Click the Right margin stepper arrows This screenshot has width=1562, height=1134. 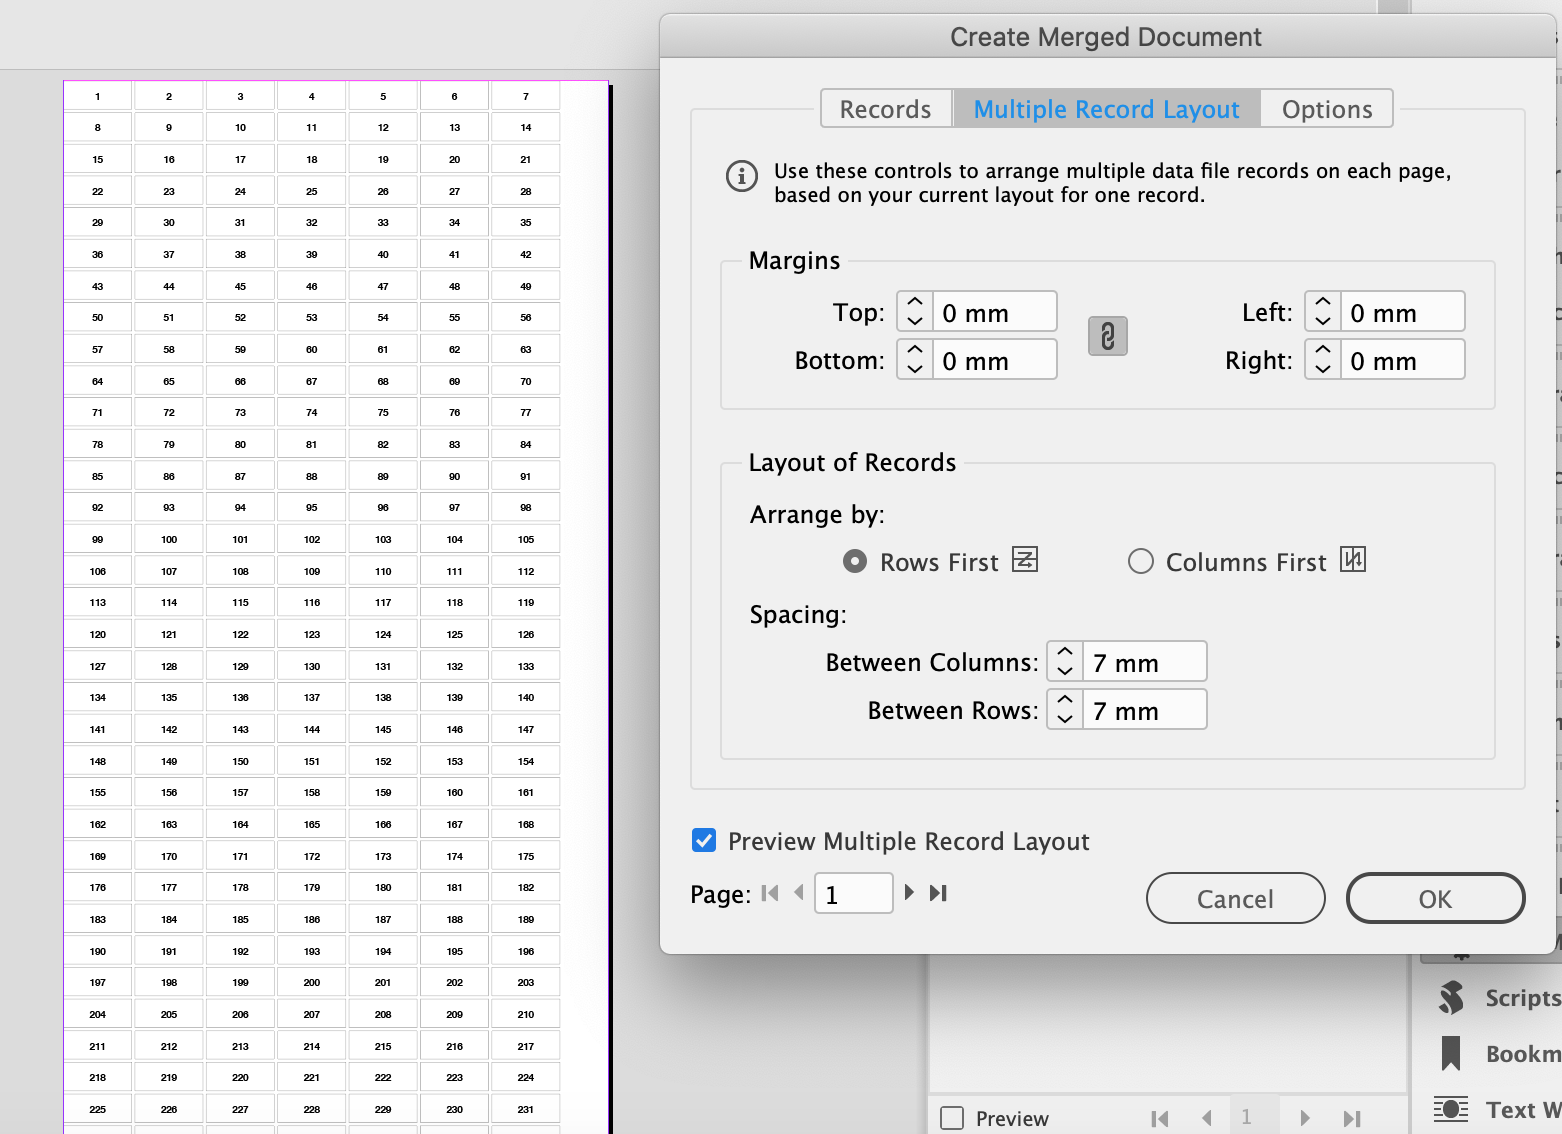coord(1323,359)
